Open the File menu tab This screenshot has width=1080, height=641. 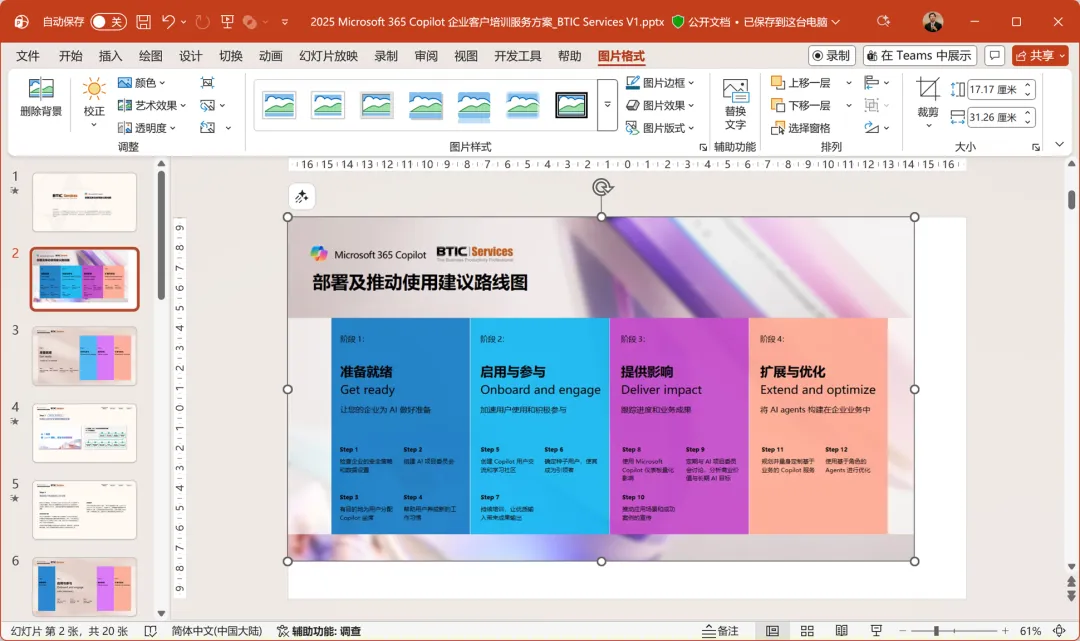click(x=28, y=56)
